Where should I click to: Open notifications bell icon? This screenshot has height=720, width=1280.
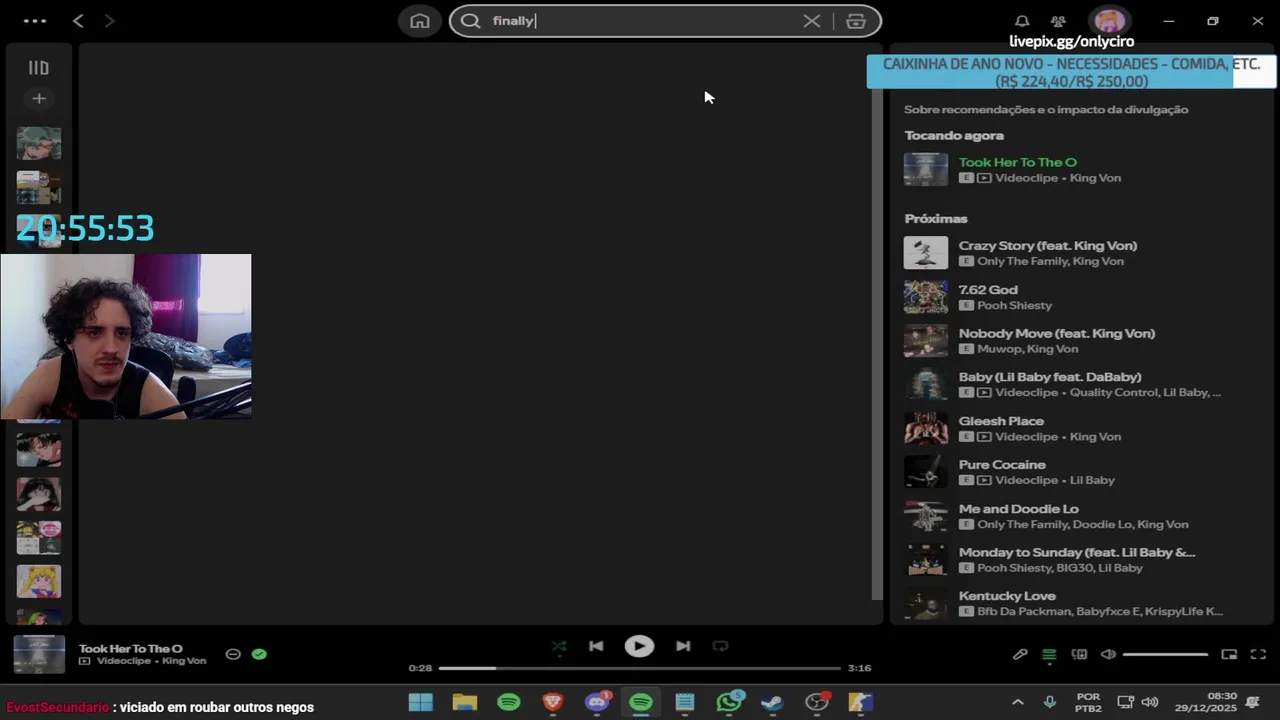(1022, 21)
